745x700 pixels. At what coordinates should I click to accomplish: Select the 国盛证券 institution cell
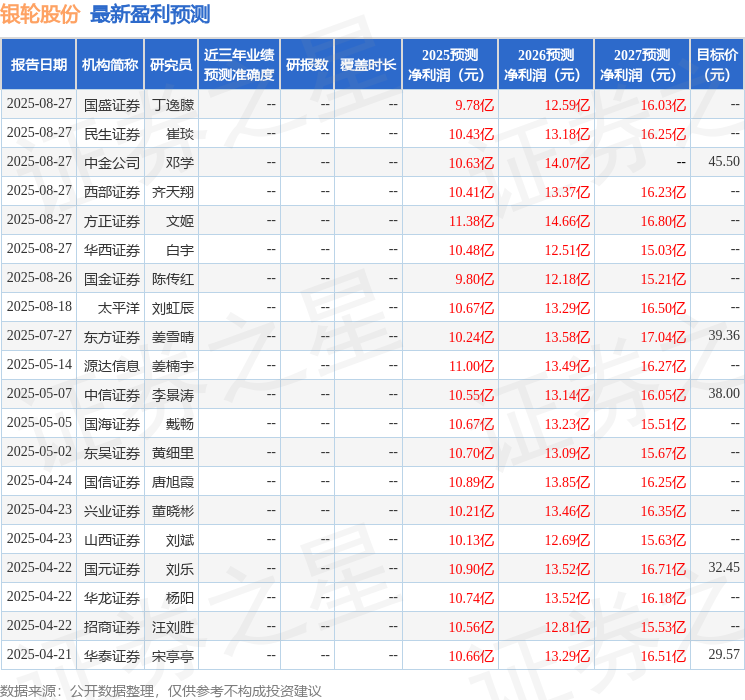pyautogui.click(x=112, y=105)
